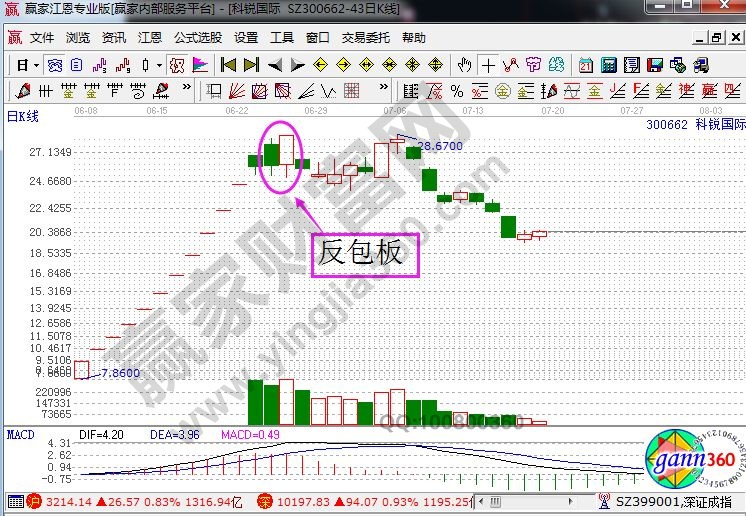Toggle the crosshair cursor tool
Screen dimensions: 746x516
pyautogui.click(x=488, y=65)
